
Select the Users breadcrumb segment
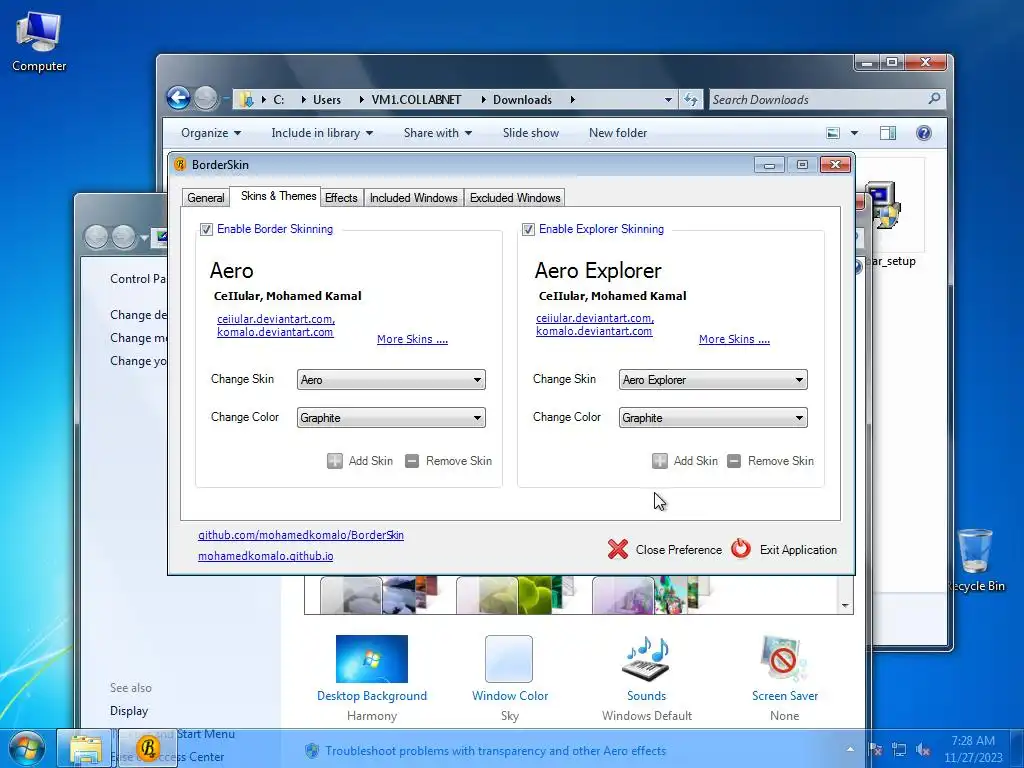point(327,100)
